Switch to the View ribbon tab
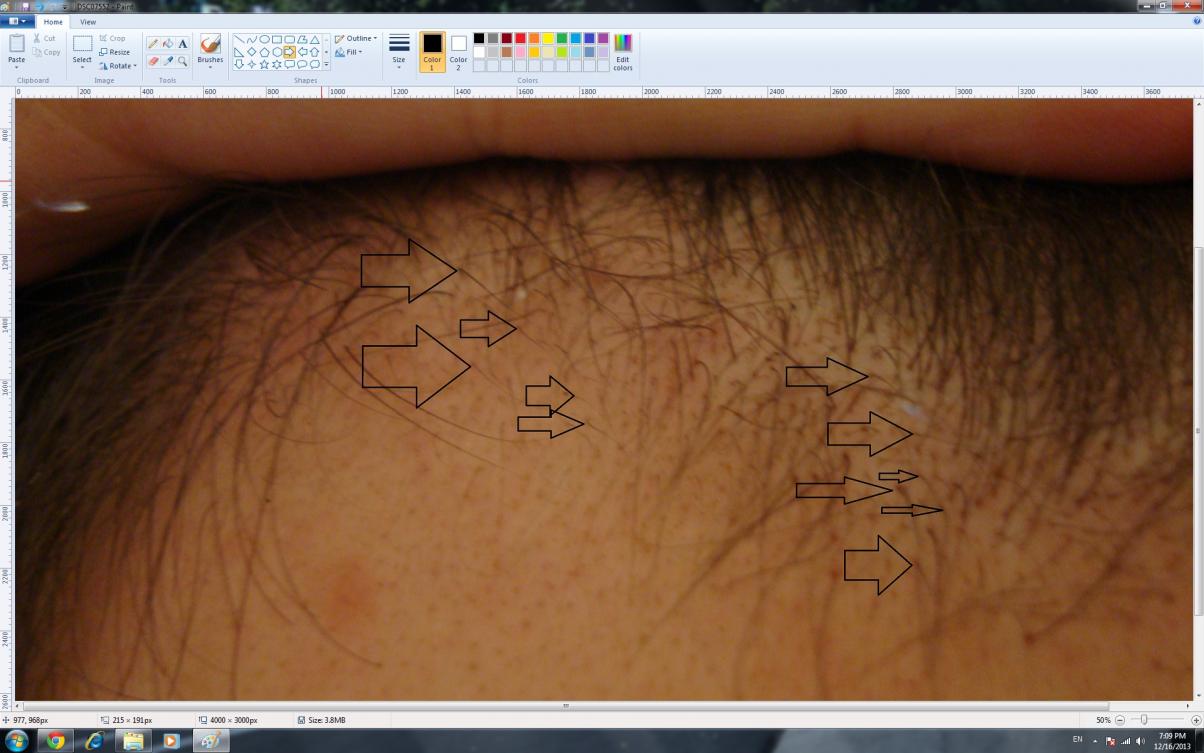Screen dimensions: 1204x753 [x=88, y=21]
